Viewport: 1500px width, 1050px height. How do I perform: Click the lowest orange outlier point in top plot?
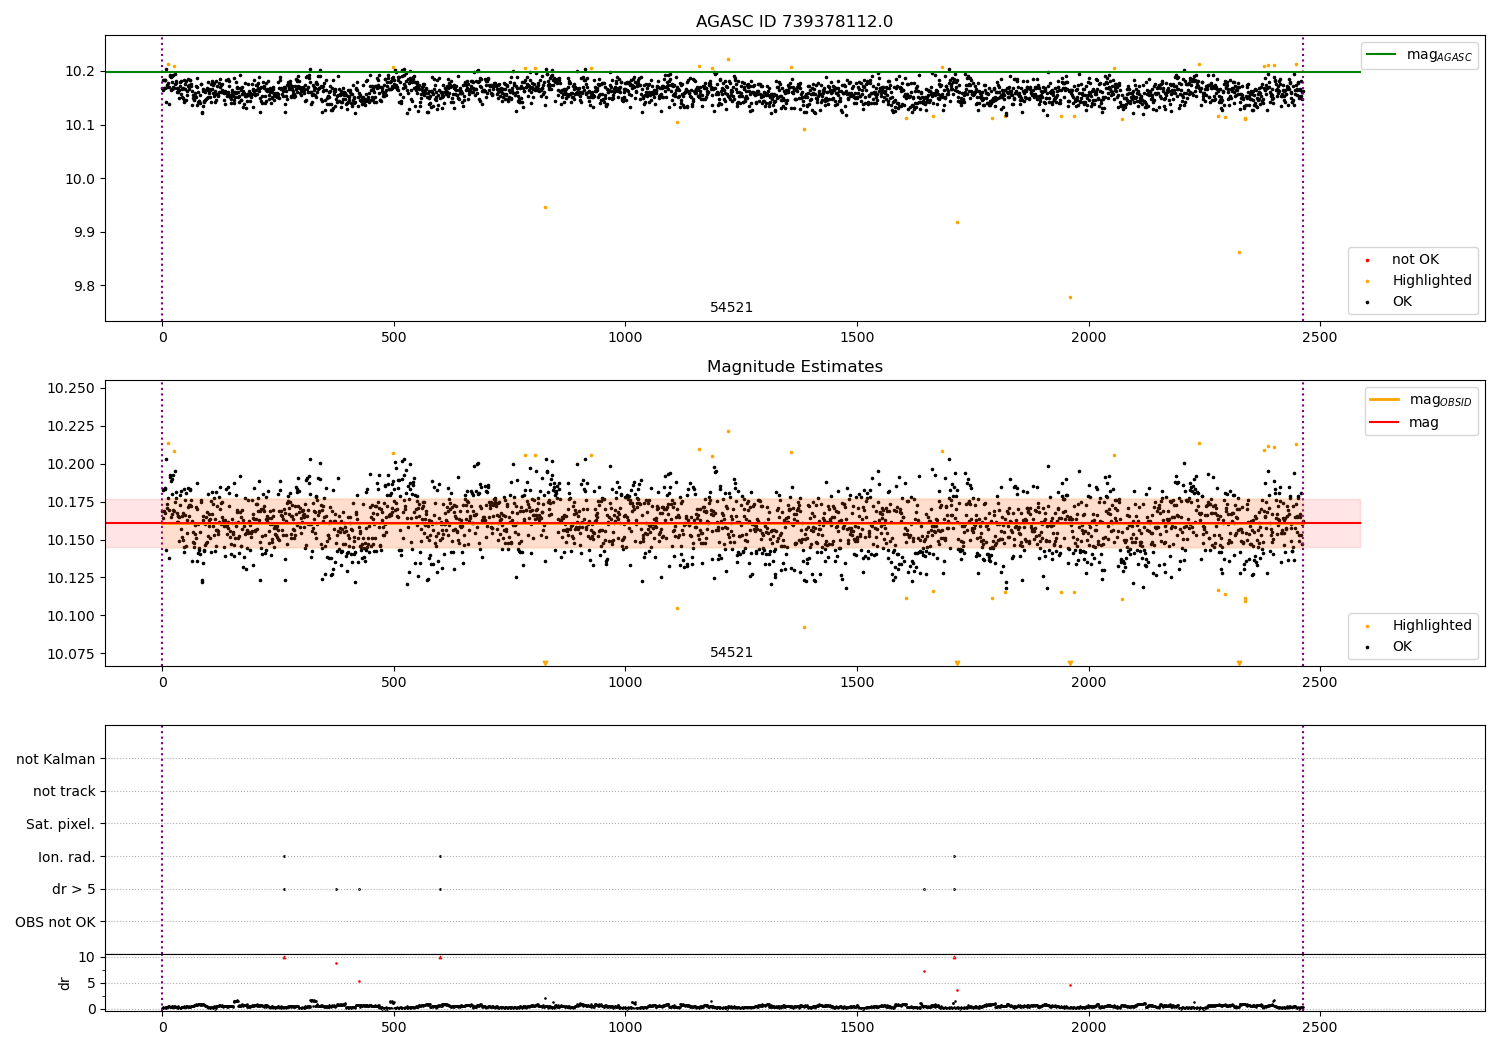point(1070,297)
